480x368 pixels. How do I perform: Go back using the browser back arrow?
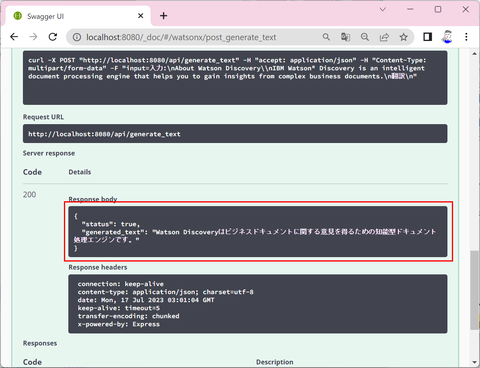14,37
